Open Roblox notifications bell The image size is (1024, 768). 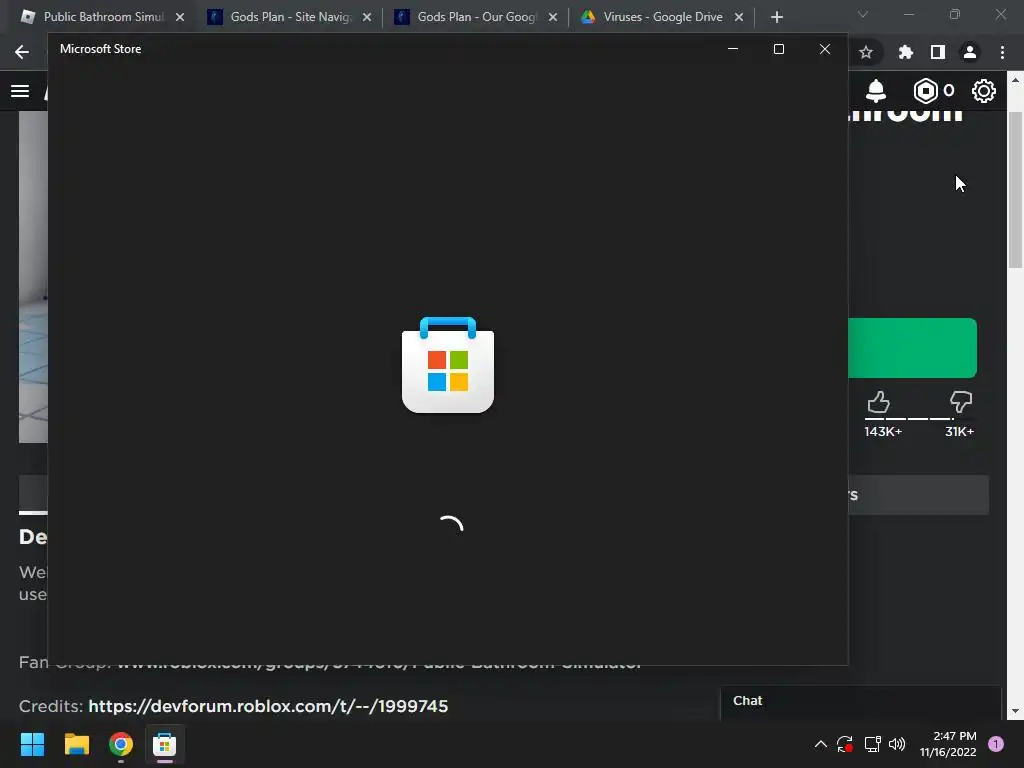[876, 91]
